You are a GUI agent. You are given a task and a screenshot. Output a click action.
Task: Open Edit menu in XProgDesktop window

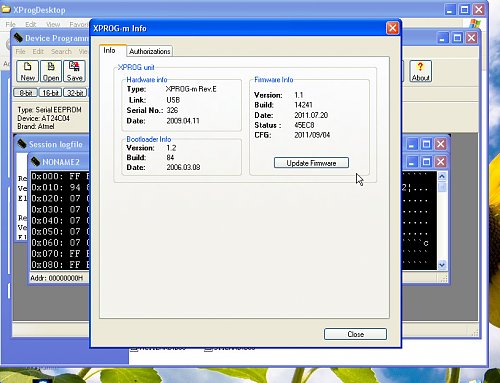[31, 24]
